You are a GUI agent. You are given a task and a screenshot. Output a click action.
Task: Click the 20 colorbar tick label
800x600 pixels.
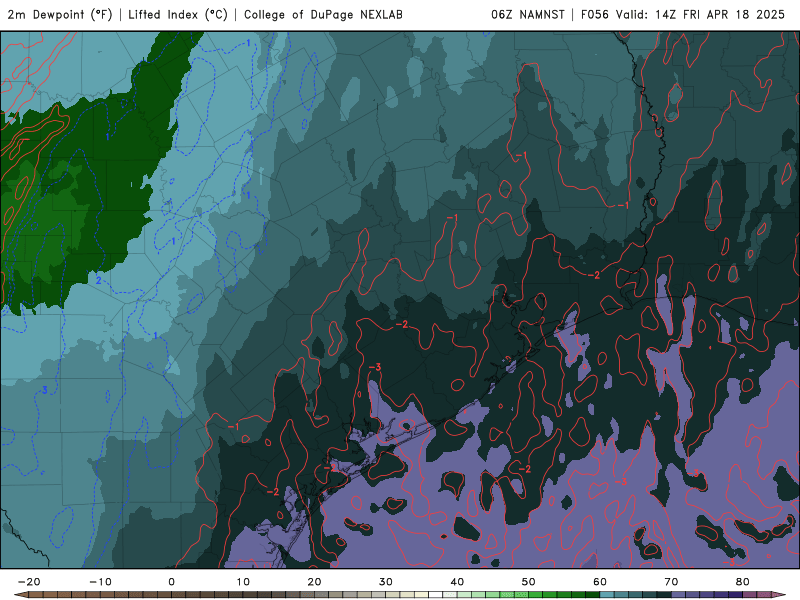point(314,582)
